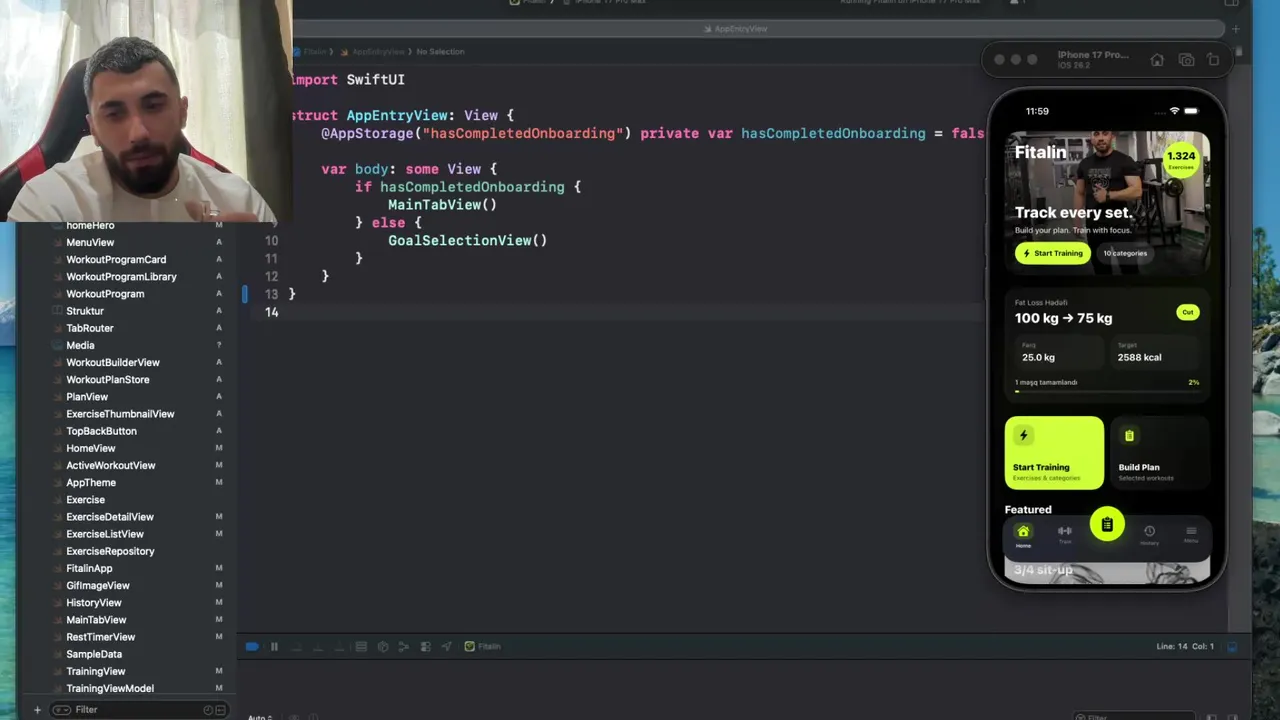Tap the 10 categories chip
This screenshot has height=720, width=1280.
[1125, 253]
